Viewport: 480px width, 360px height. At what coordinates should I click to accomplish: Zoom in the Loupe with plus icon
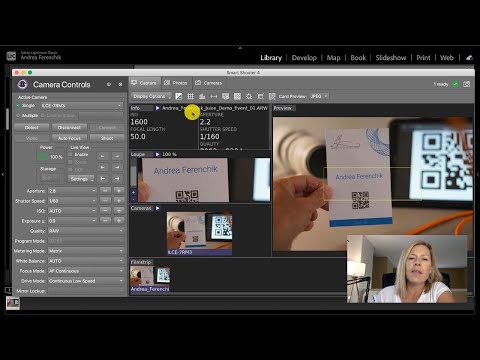tap(133, 192)
